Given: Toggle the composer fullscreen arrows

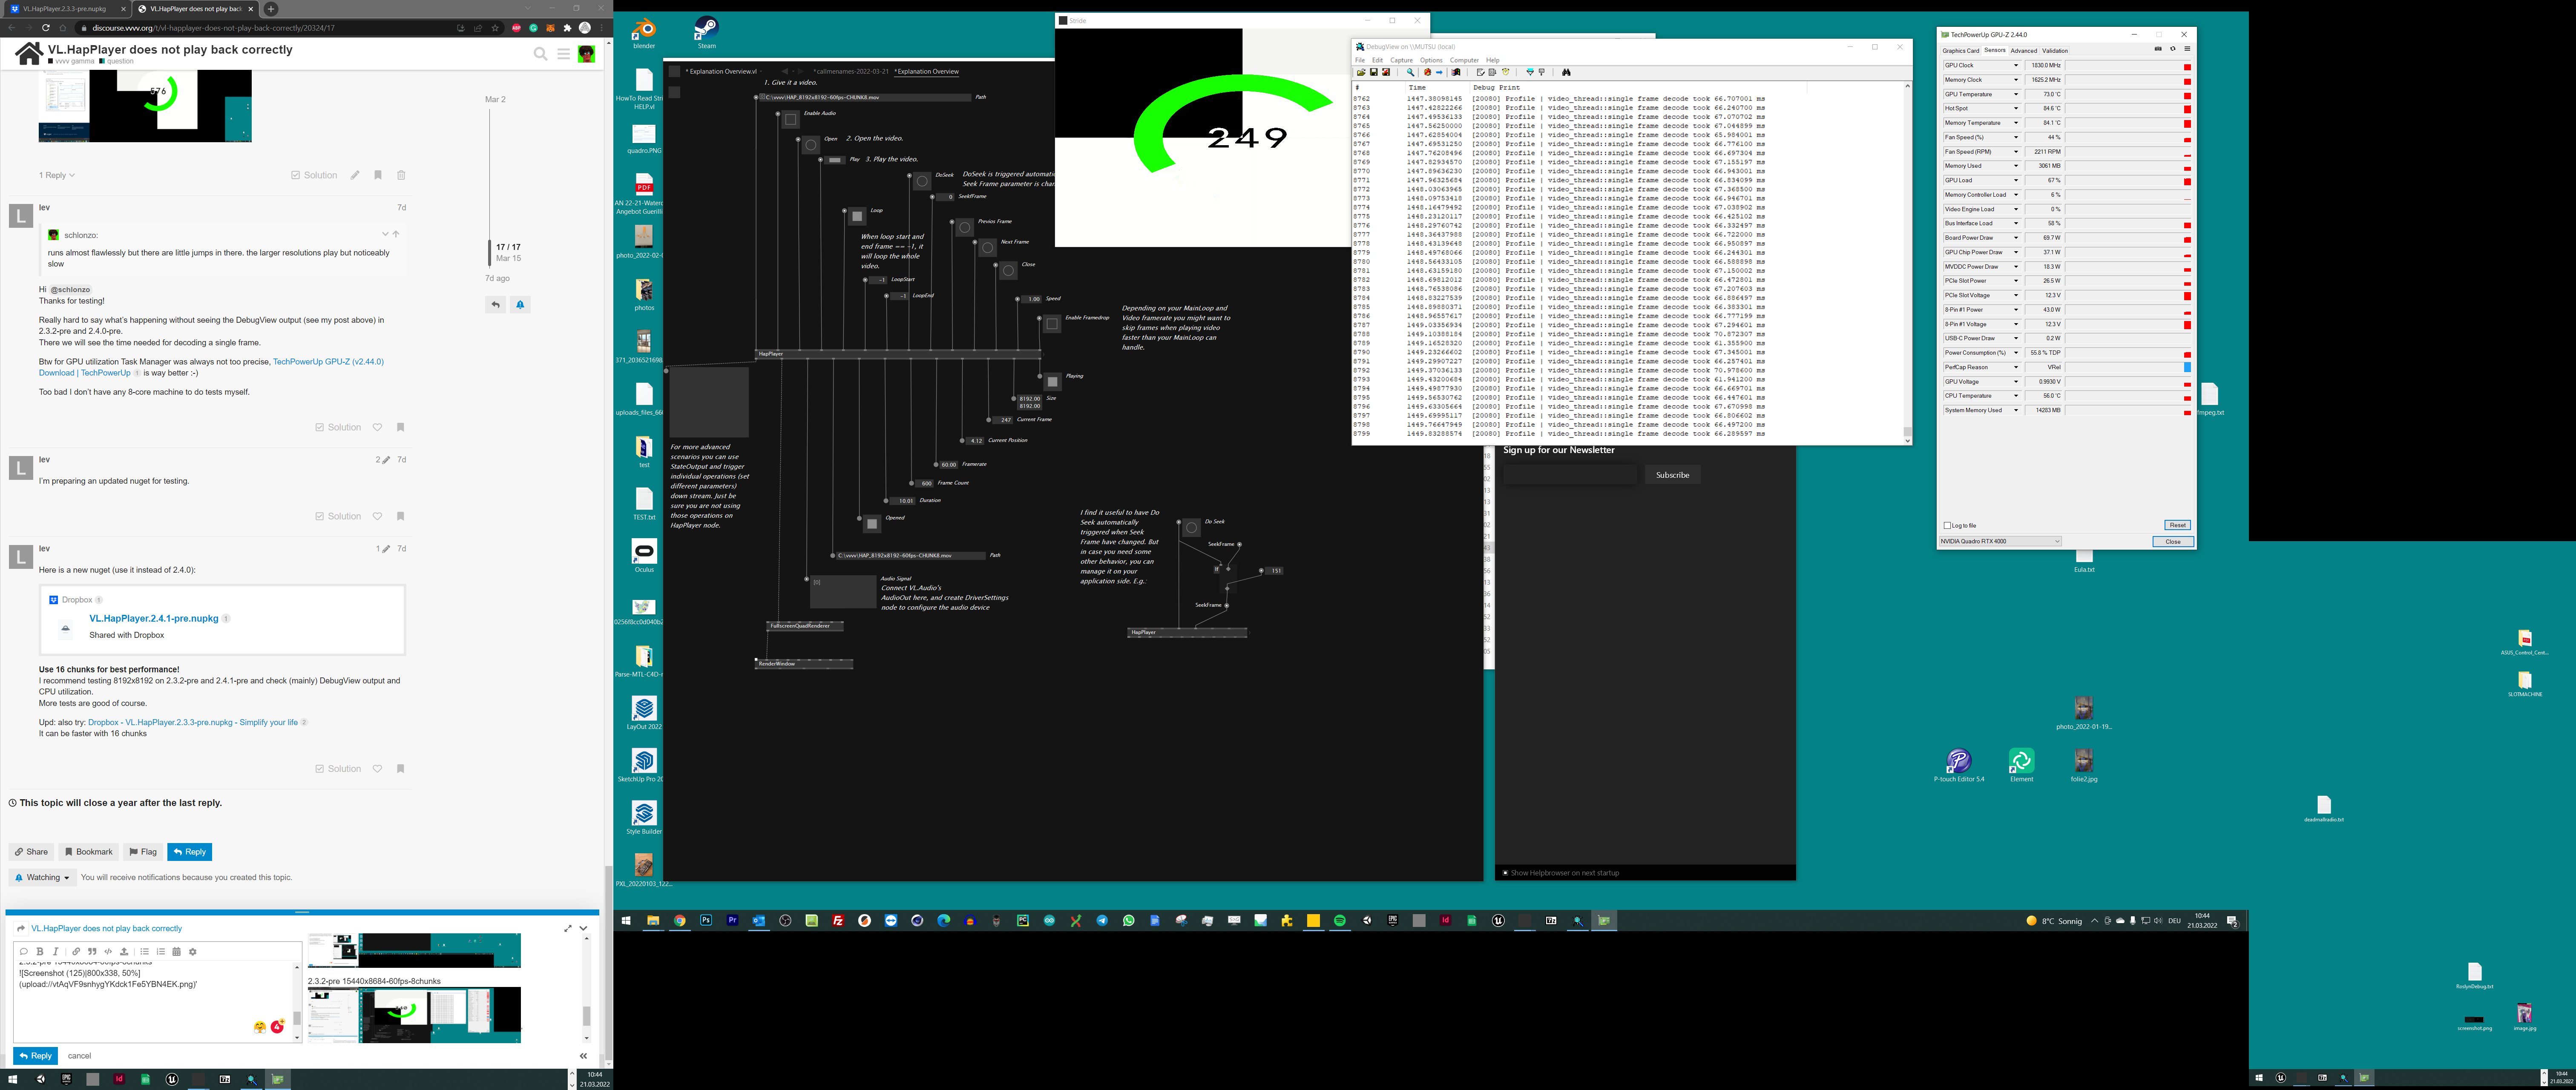Looking at the screenshot, I should pos(568,928).
